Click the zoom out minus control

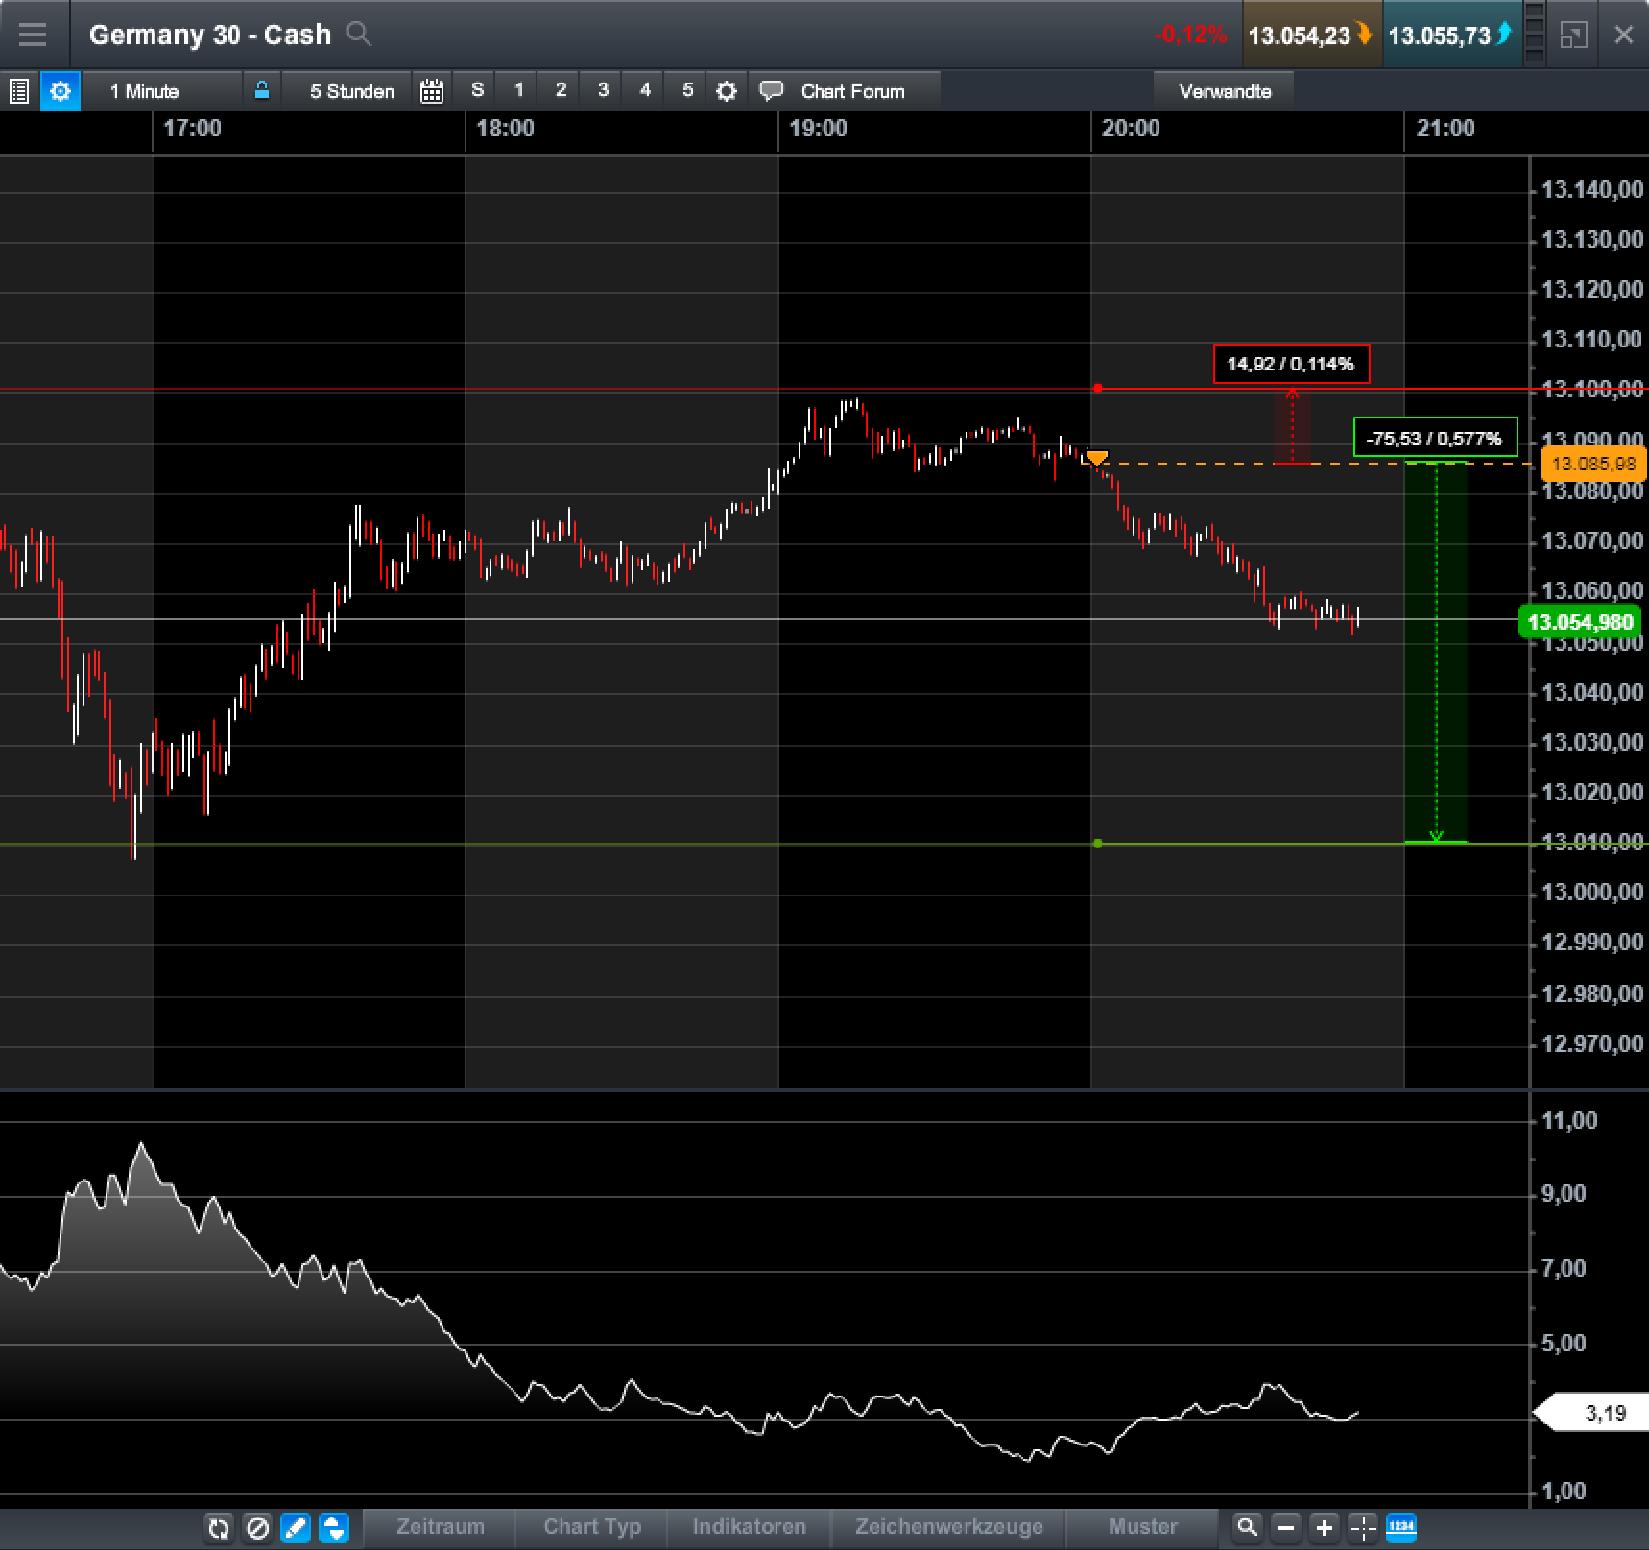click(x=1286, y=1528)
